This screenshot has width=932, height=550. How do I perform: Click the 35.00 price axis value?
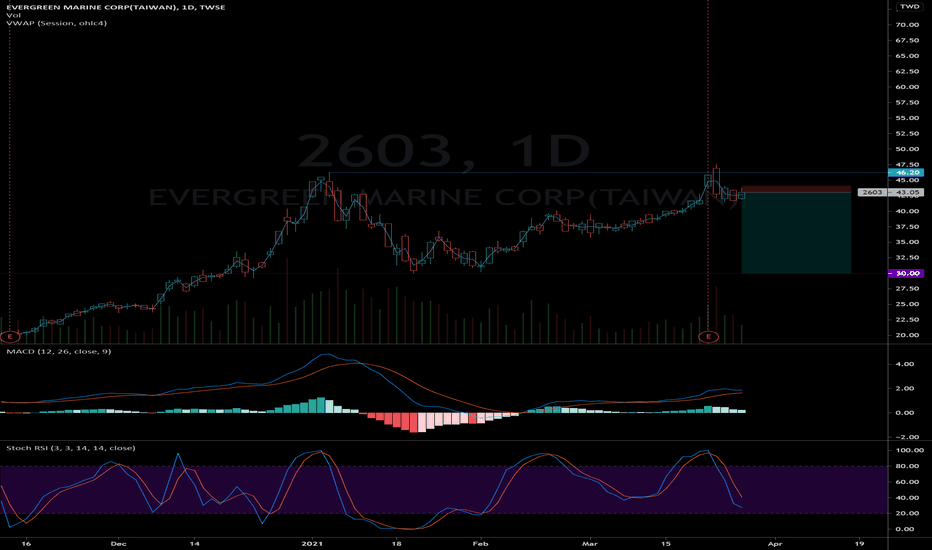(908, 242)
